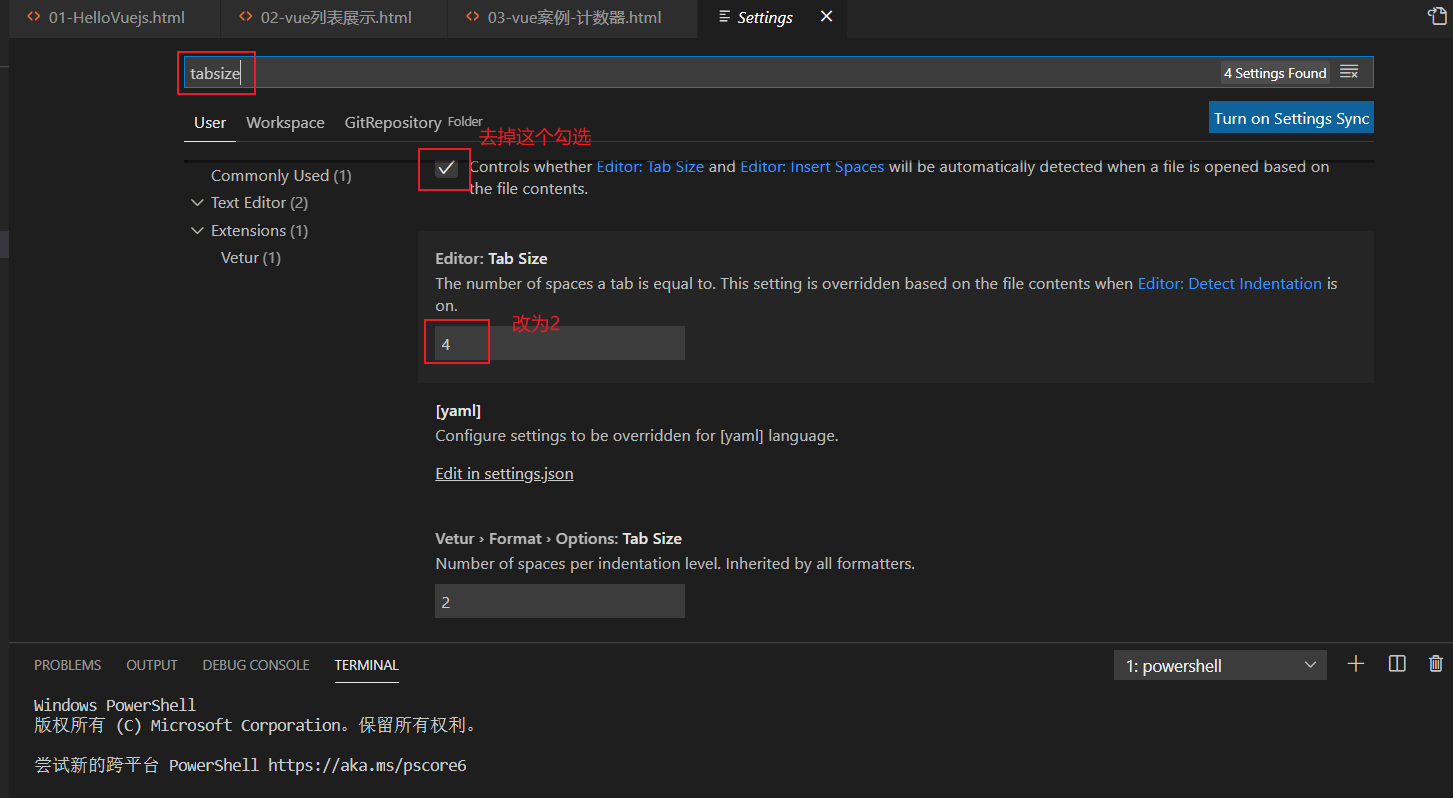1453x798 pixels.
Task: Open the DEBUG CONSOLE panel tab
Action: 256,665
